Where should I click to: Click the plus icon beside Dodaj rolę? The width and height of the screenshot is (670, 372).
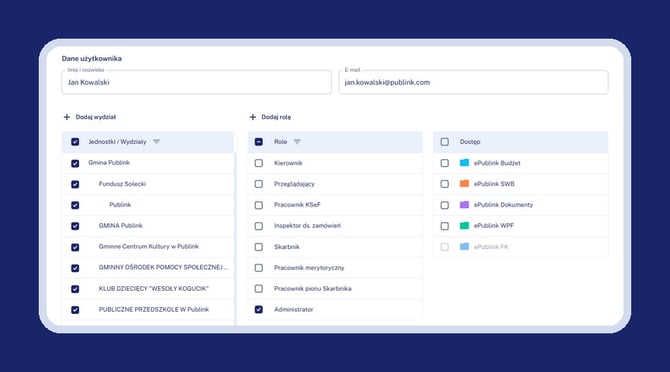coord(253,117)
